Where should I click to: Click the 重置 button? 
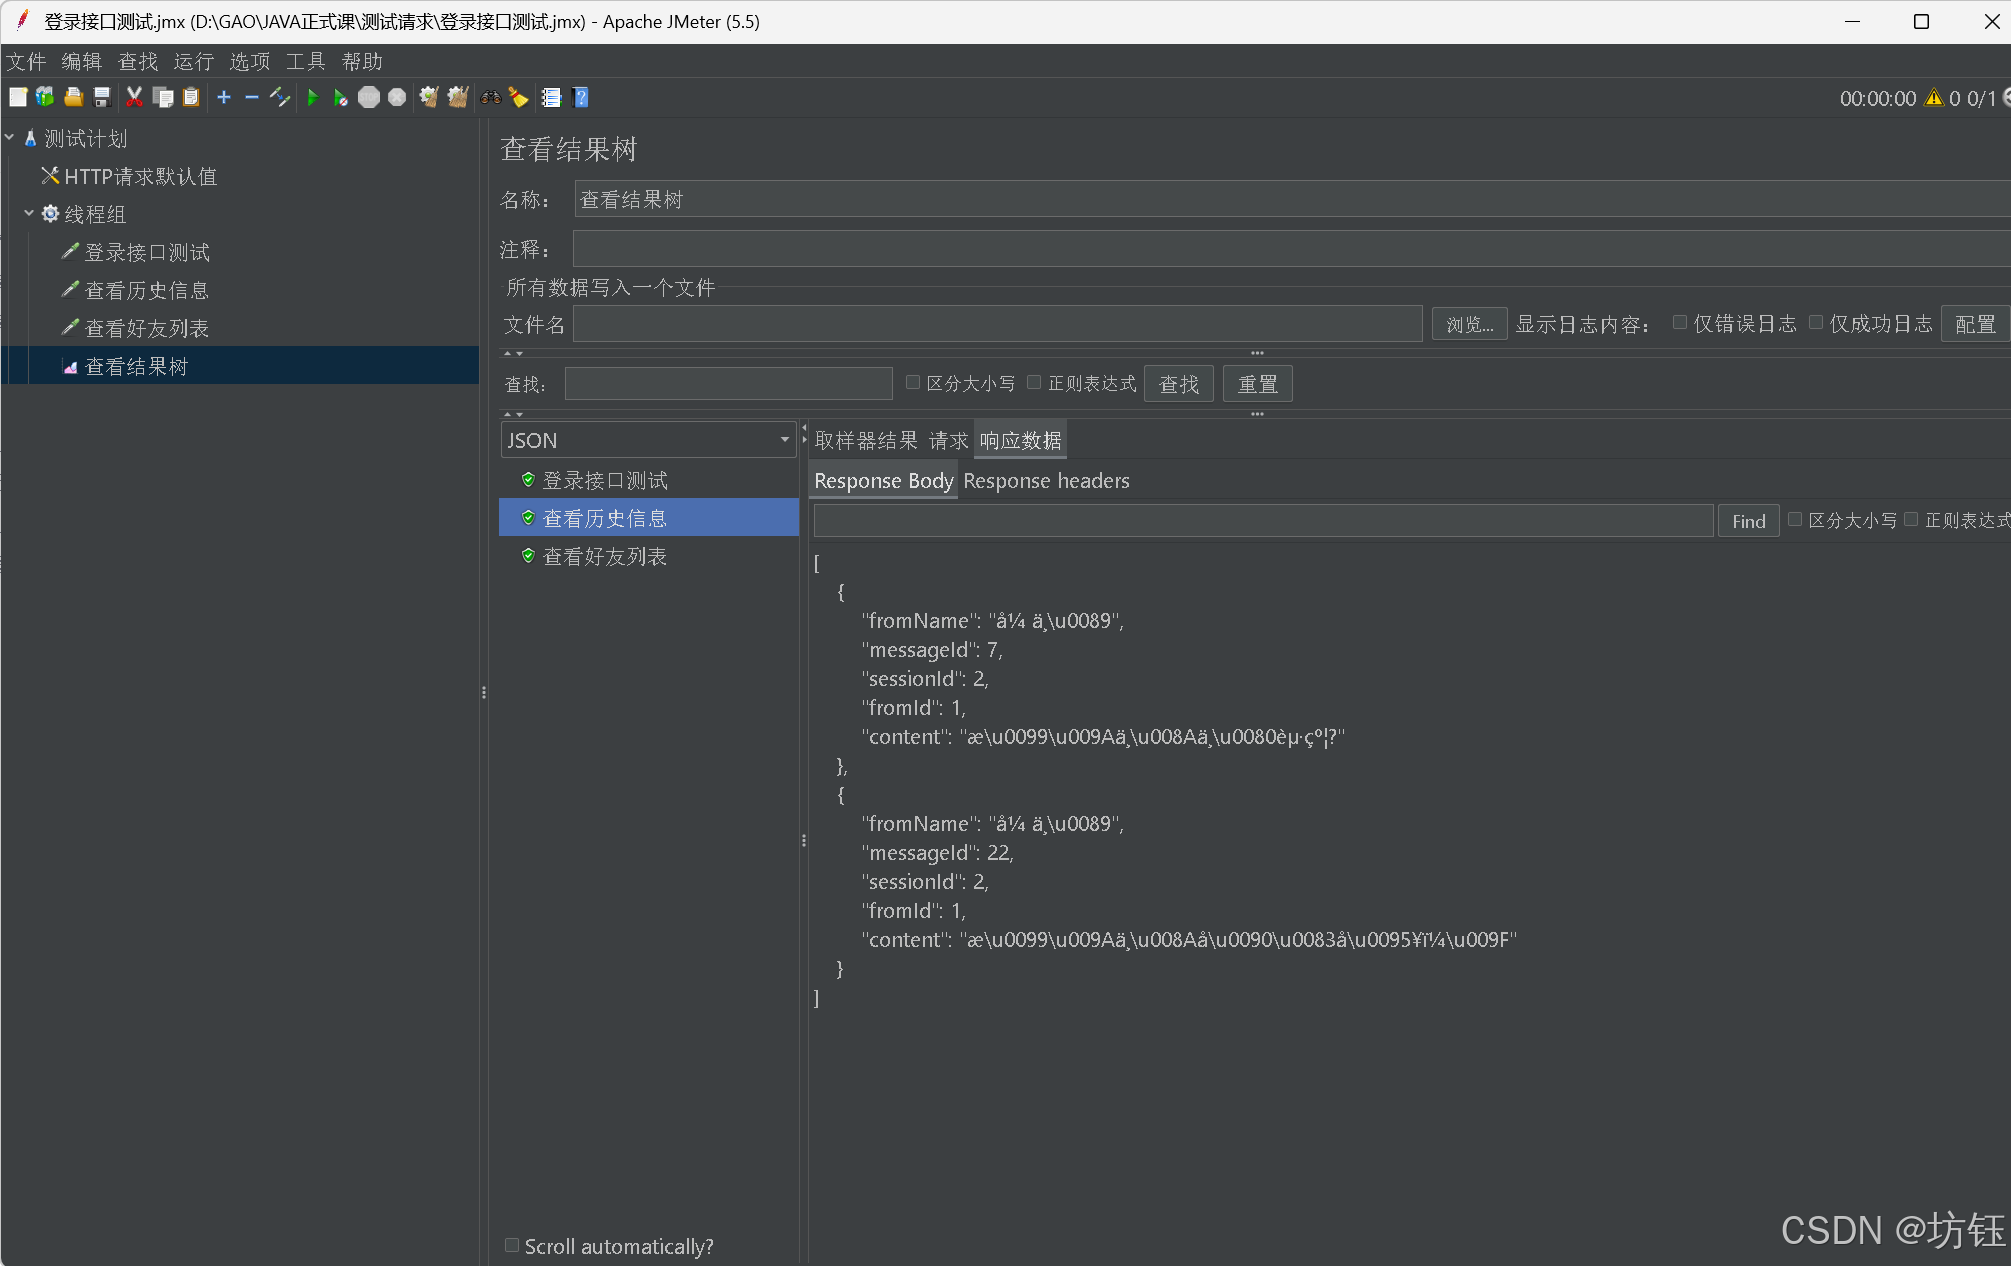click(1258, 384)
